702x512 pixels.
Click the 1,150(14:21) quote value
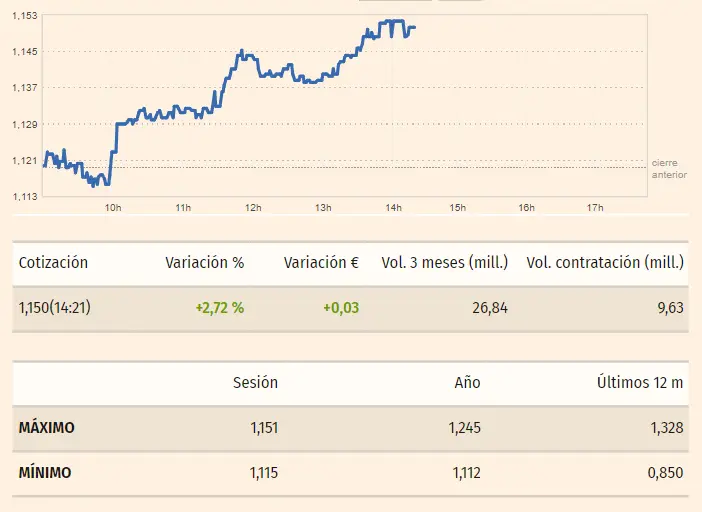(x=54, y=308)
